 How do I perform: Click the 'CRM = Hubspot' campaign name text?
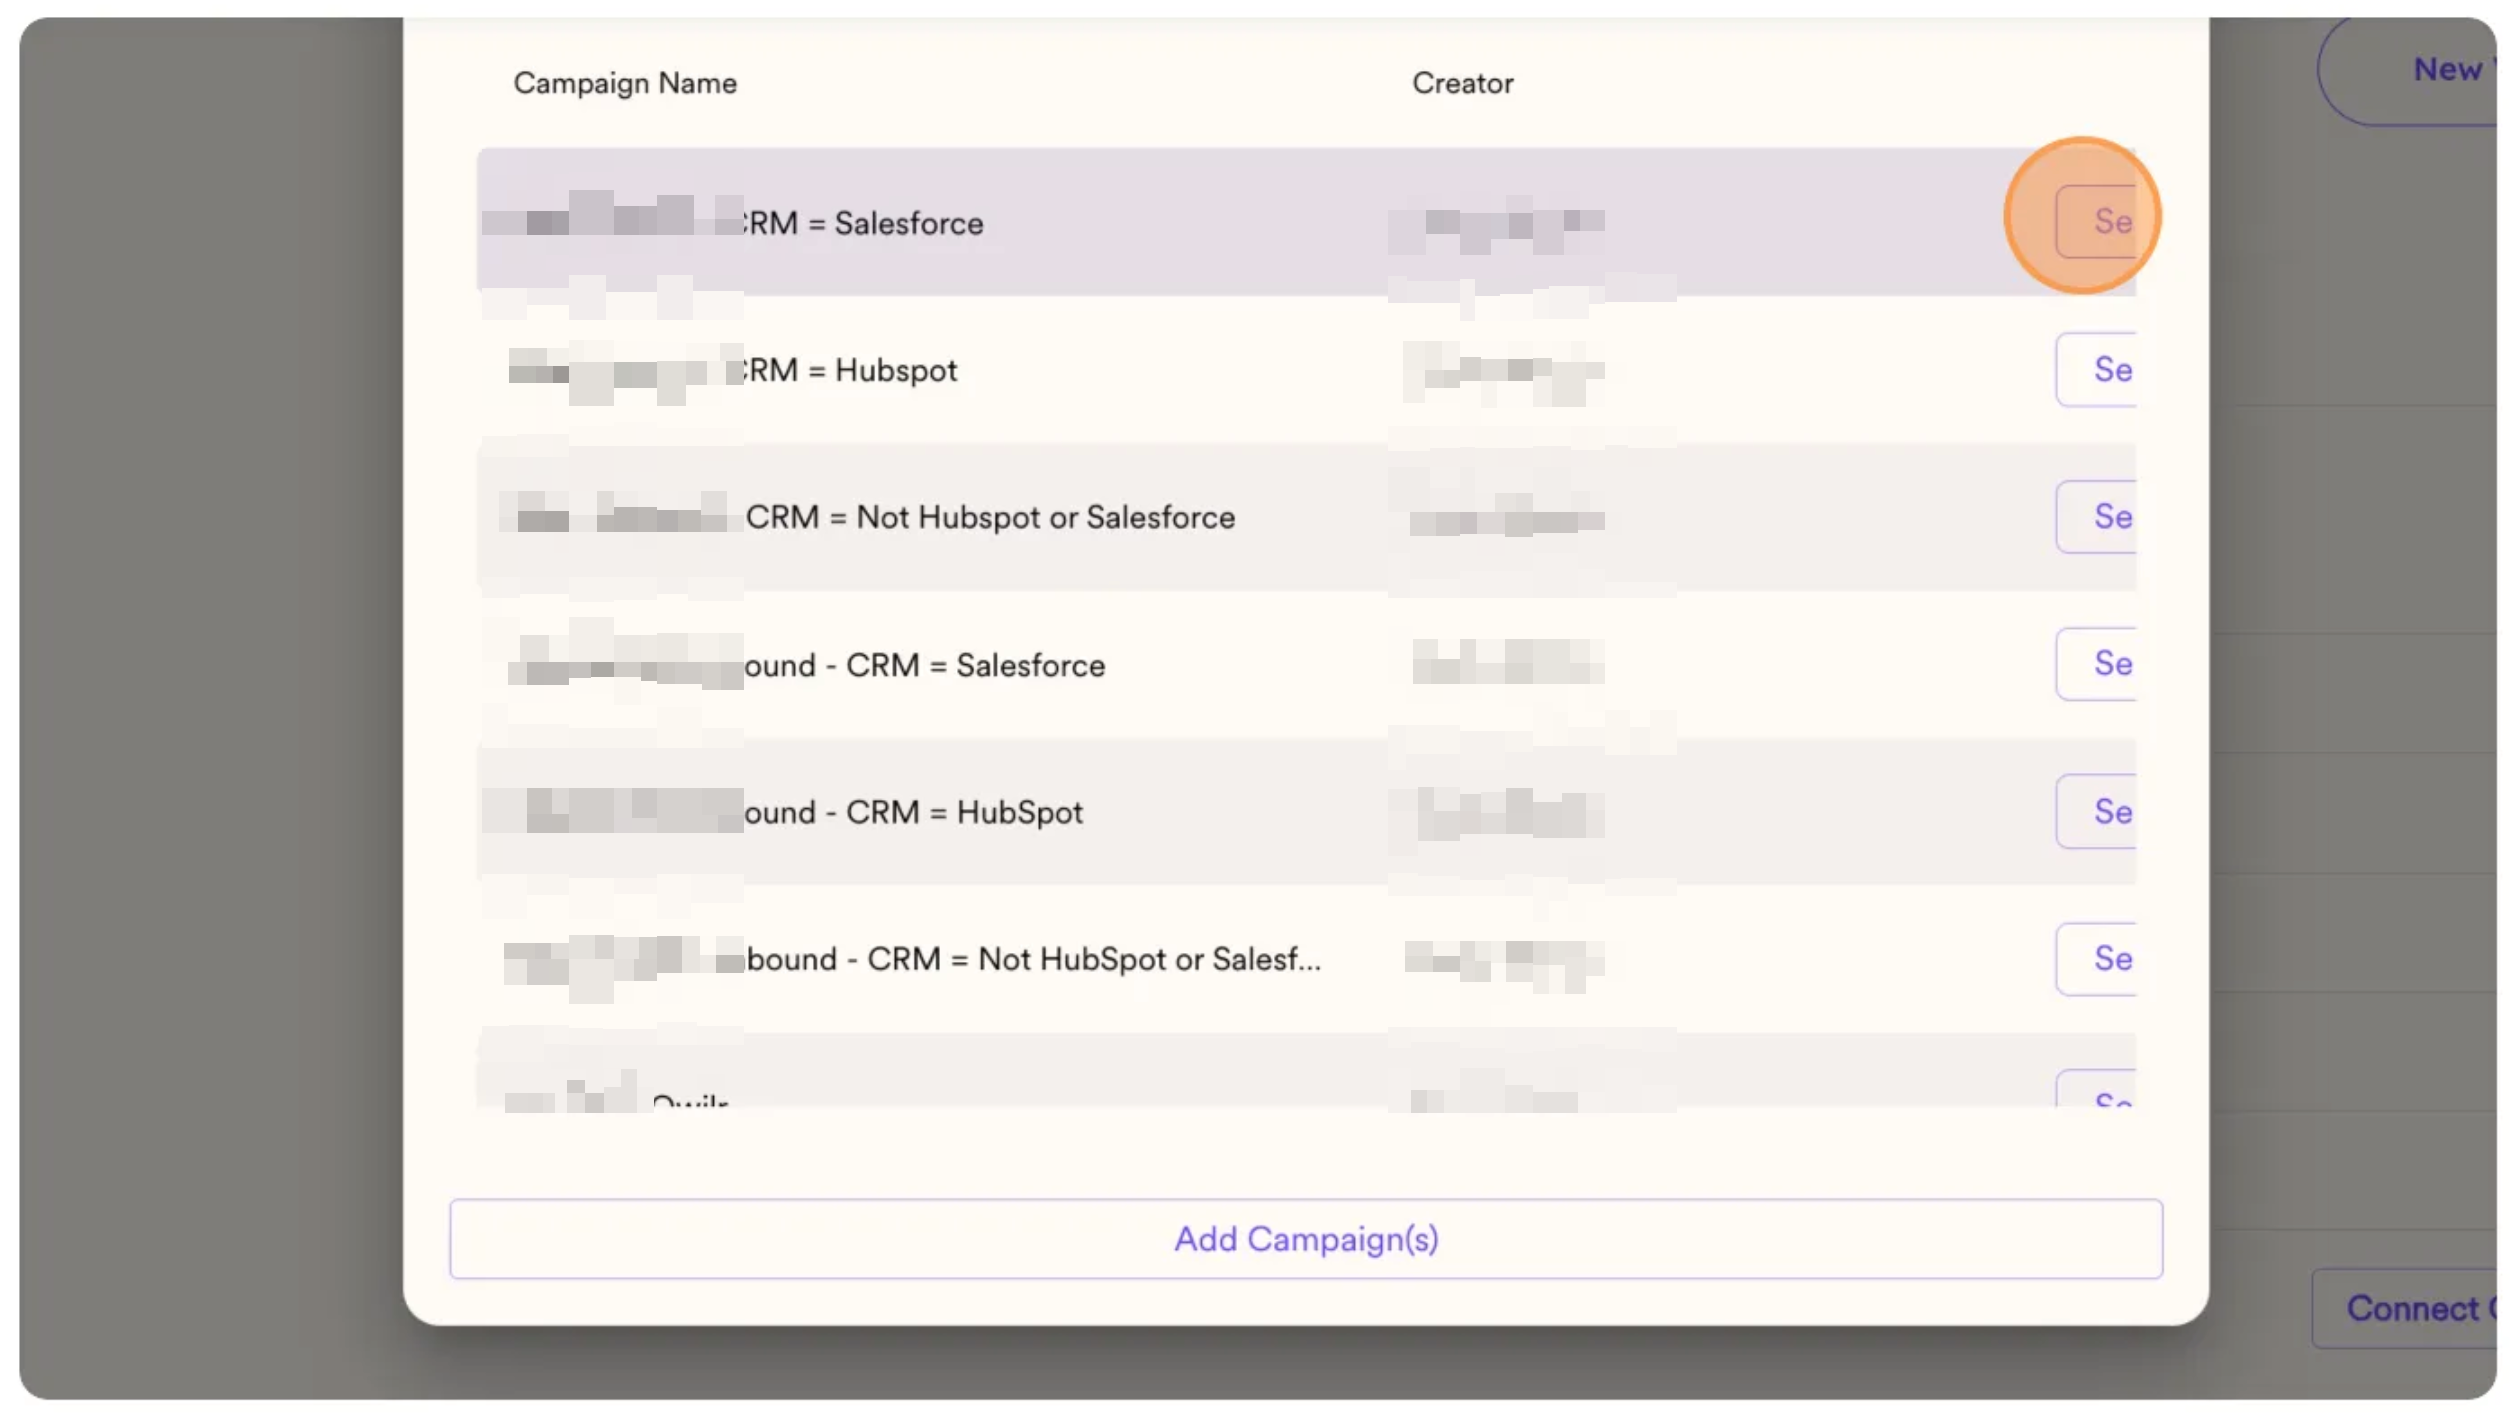pyautogui.click(x=848, y=370)
